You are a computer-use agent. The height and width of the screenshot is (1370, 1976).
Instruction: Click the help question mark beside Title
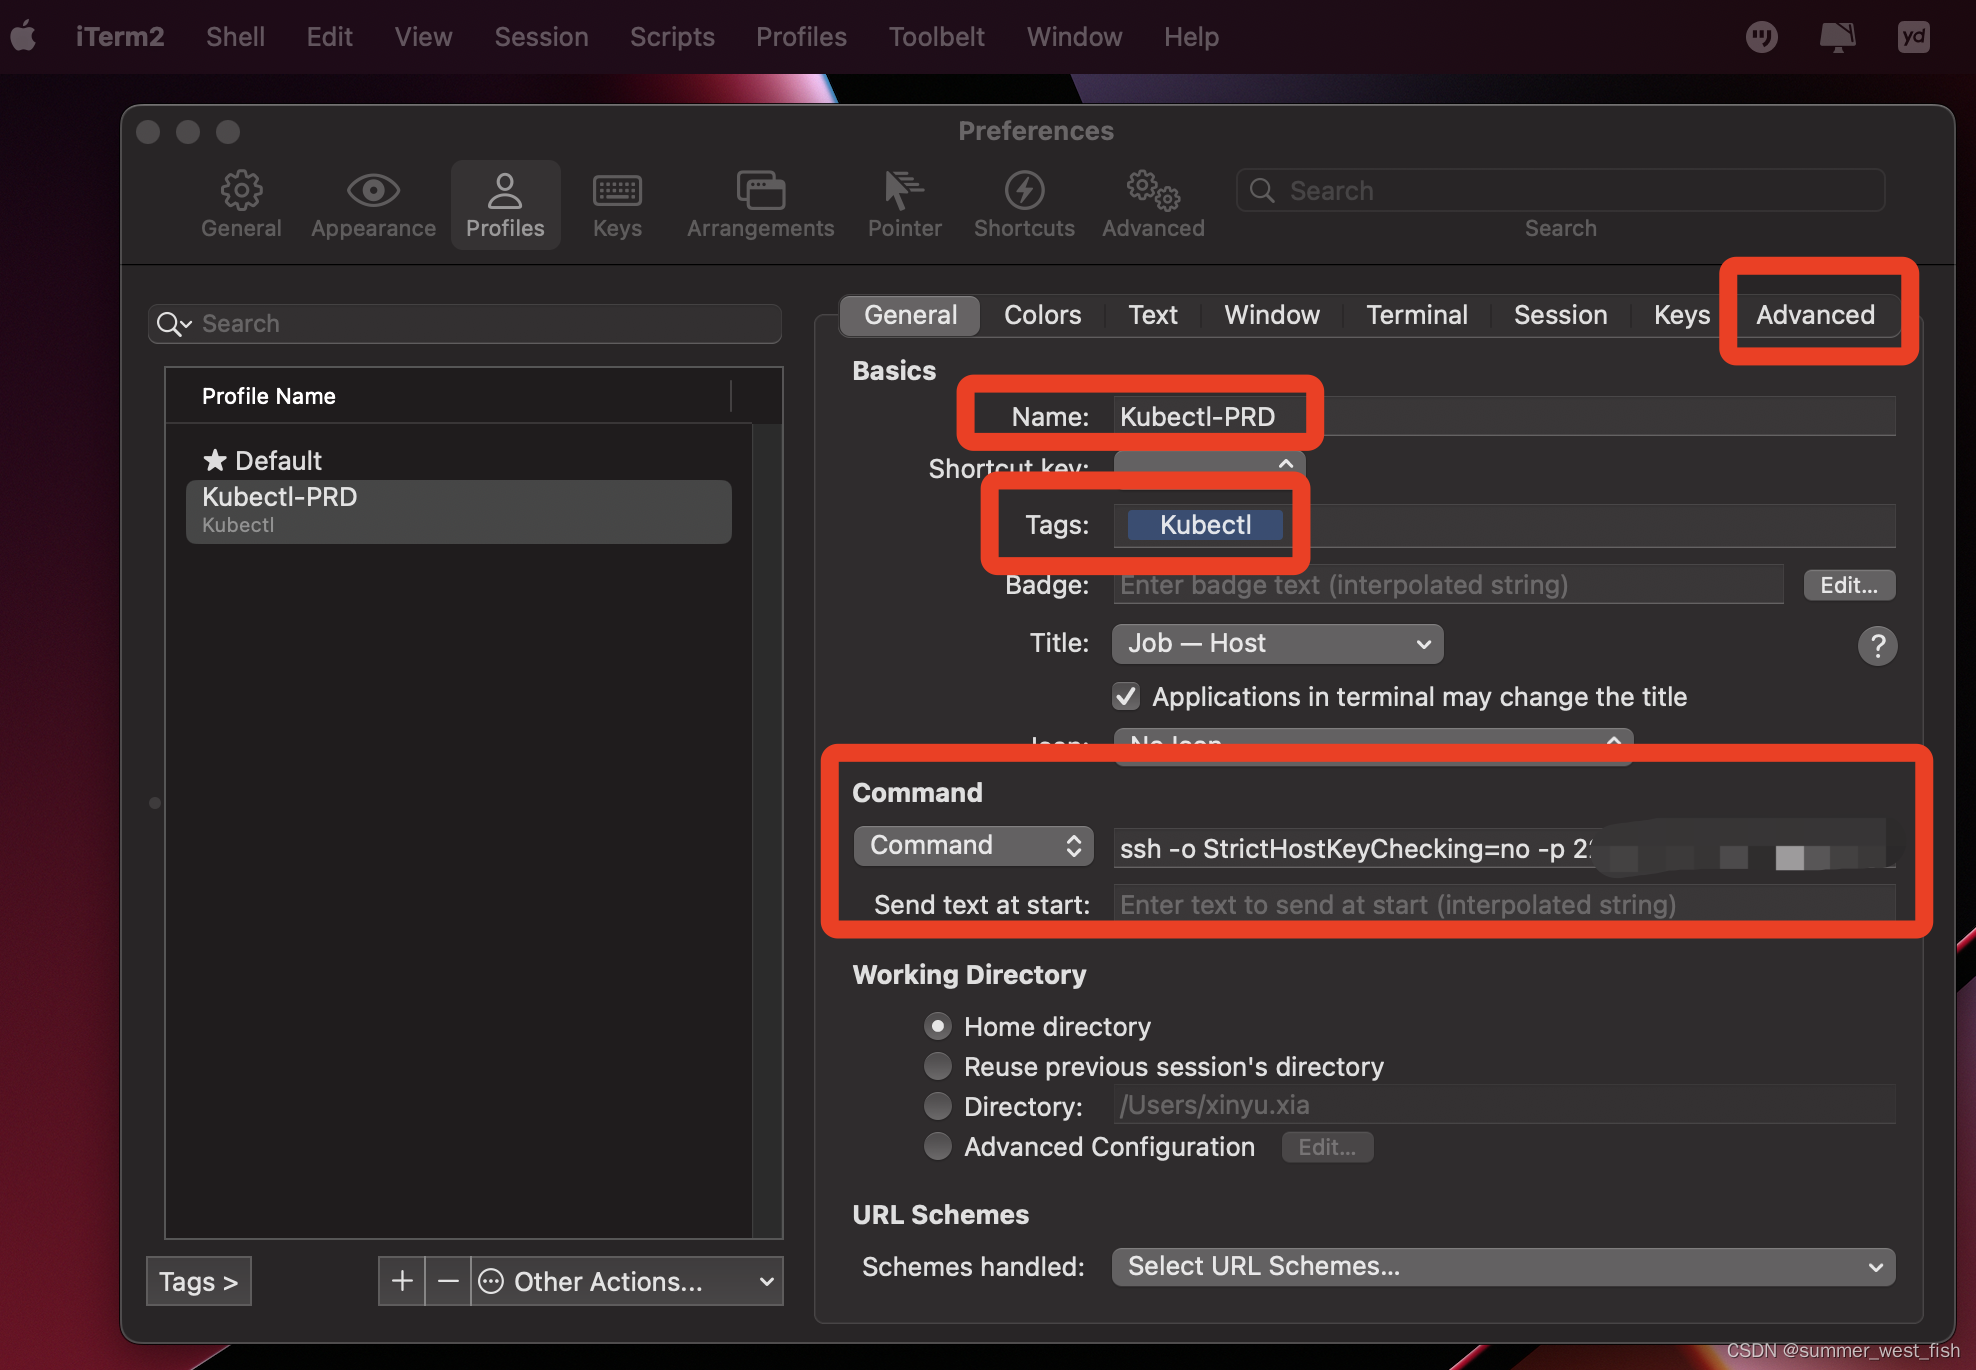click(x=1878, y=645)
